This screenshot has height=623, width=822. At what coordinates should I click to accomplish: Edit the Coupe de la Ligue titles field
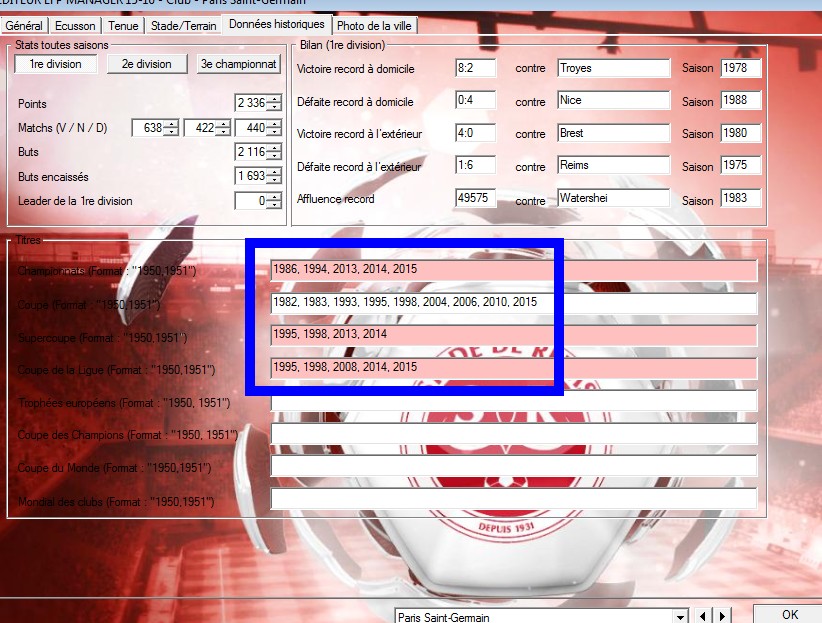[514, 368]
